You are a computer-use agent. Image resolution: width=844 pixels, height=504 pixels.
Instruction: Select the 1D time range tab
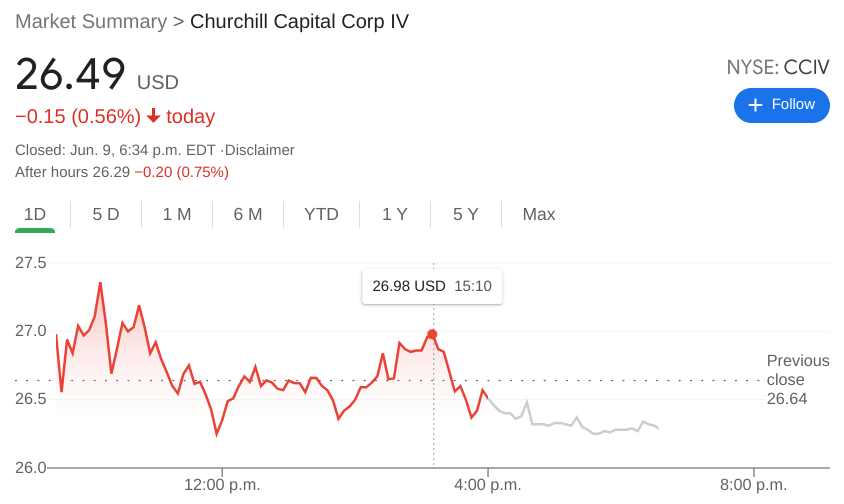tap(35, 214)
